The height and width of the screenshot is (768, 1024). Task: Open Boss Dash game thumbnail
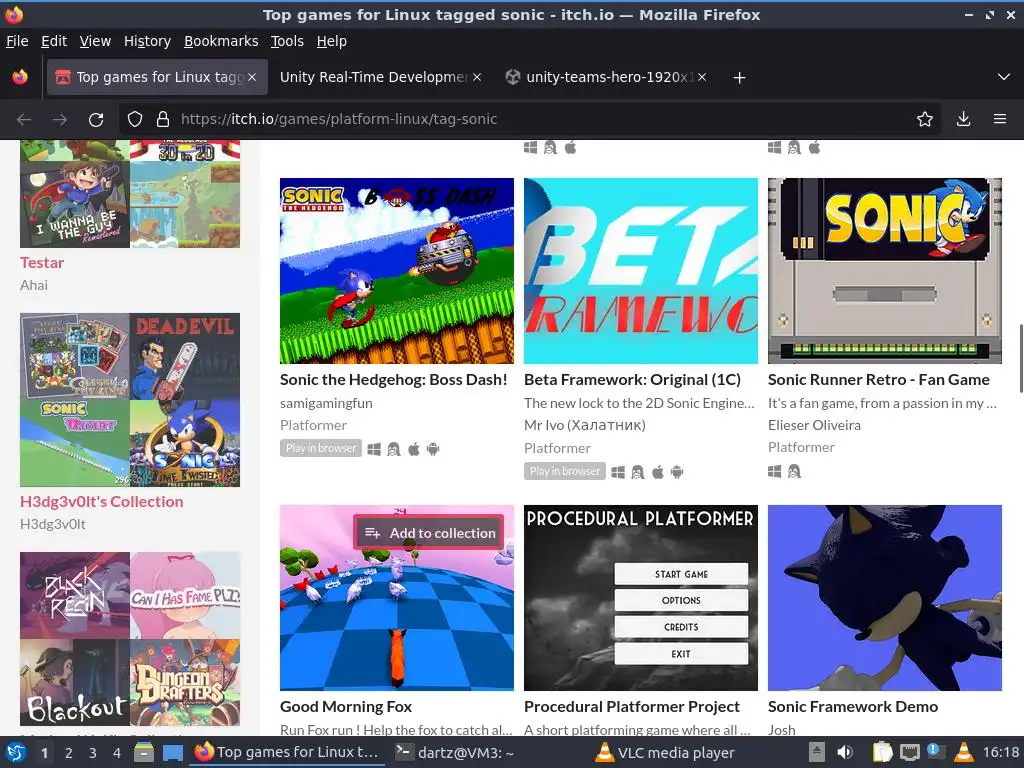coord(397,270)
